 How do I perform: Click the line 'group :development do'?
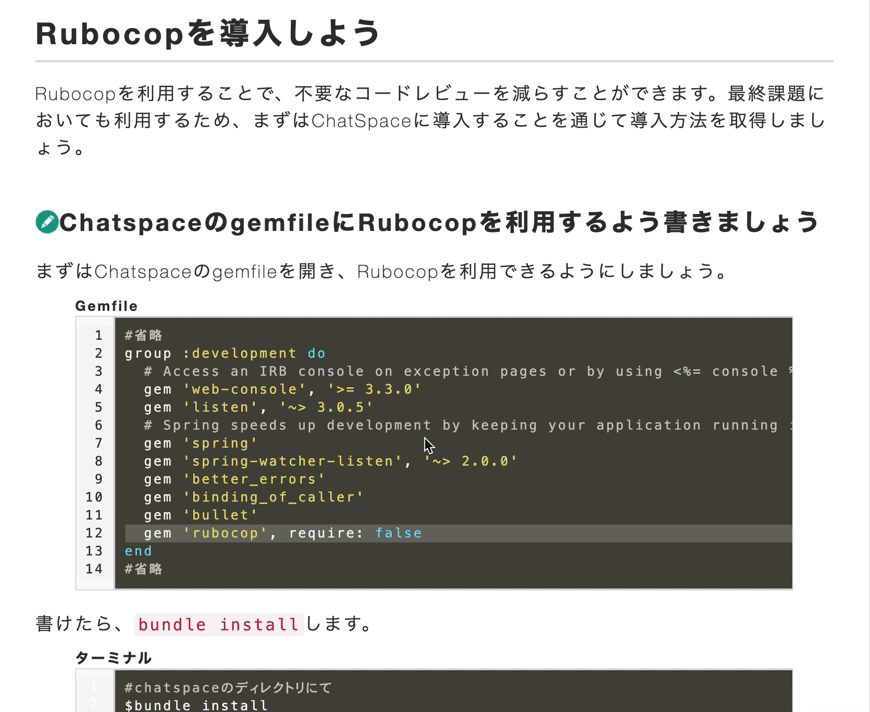(x=225, y=354)
